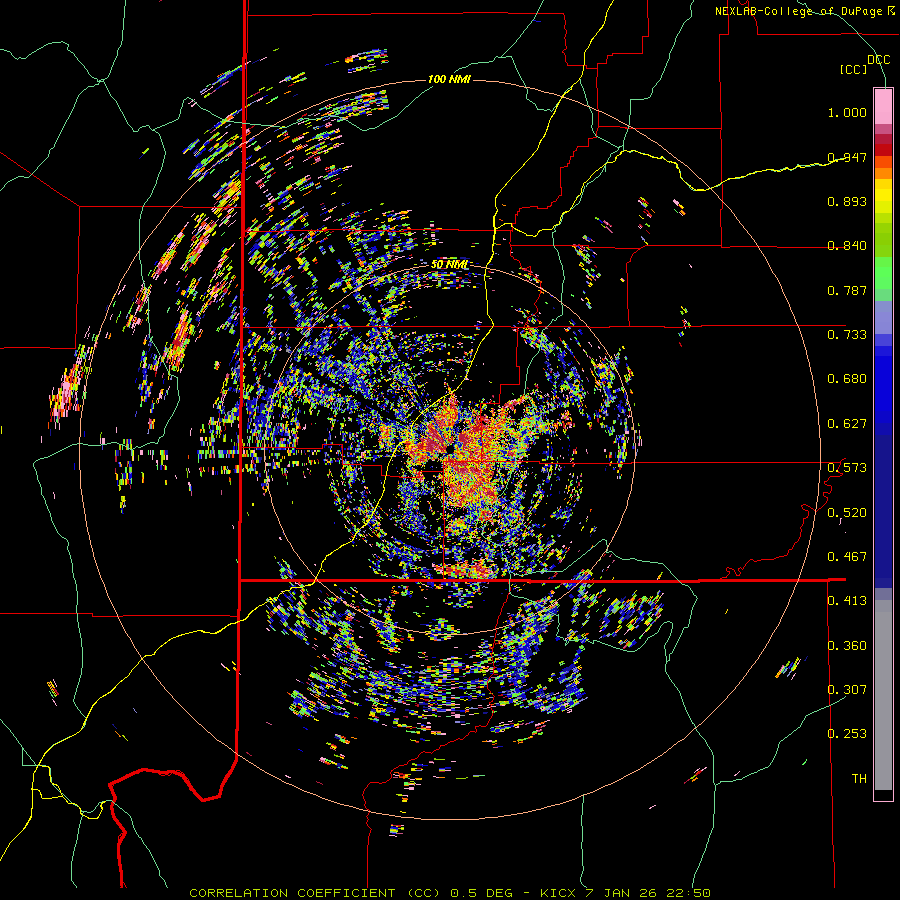This screenshot has height=900, width=900.
Task: Click the 0.253 scale value
Action: pyautogui.click(x=847, y=734)
